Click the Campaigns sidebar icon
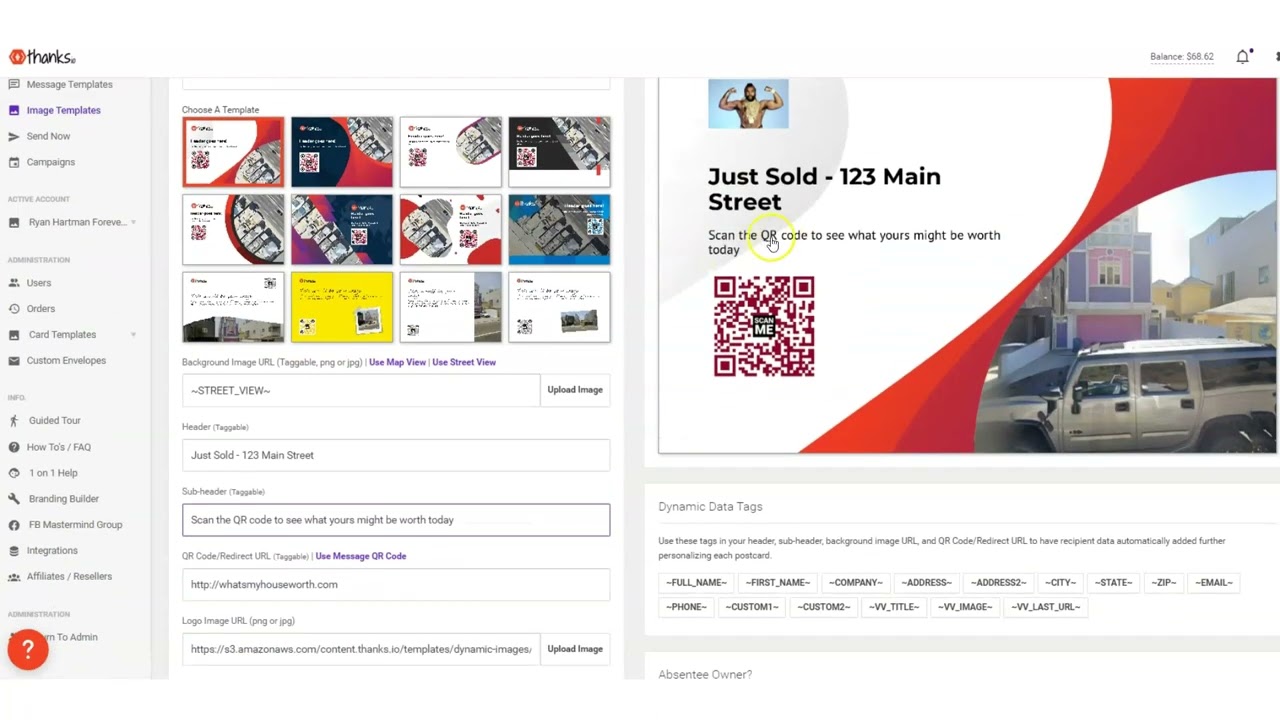This screenshot has width=1280, height=720. pyautogui.click(x=14, y=163)
